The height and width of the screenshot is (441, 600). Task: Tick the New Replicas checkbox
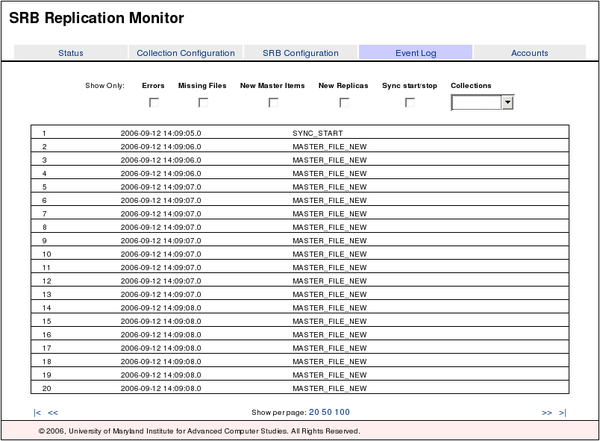[343, 102]
